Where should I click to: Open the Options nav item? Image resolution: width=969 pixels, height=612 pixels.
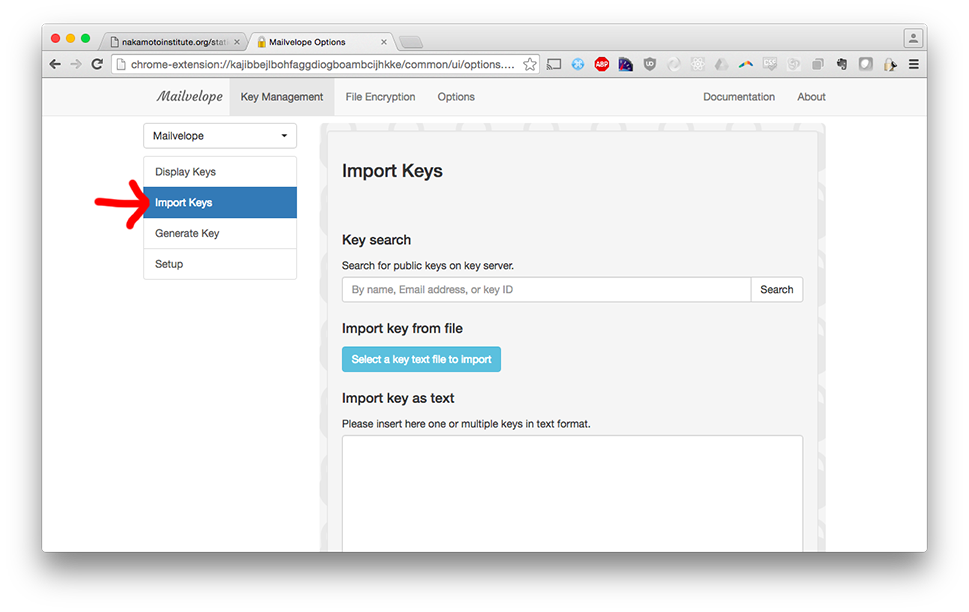(x=456, y=97)
